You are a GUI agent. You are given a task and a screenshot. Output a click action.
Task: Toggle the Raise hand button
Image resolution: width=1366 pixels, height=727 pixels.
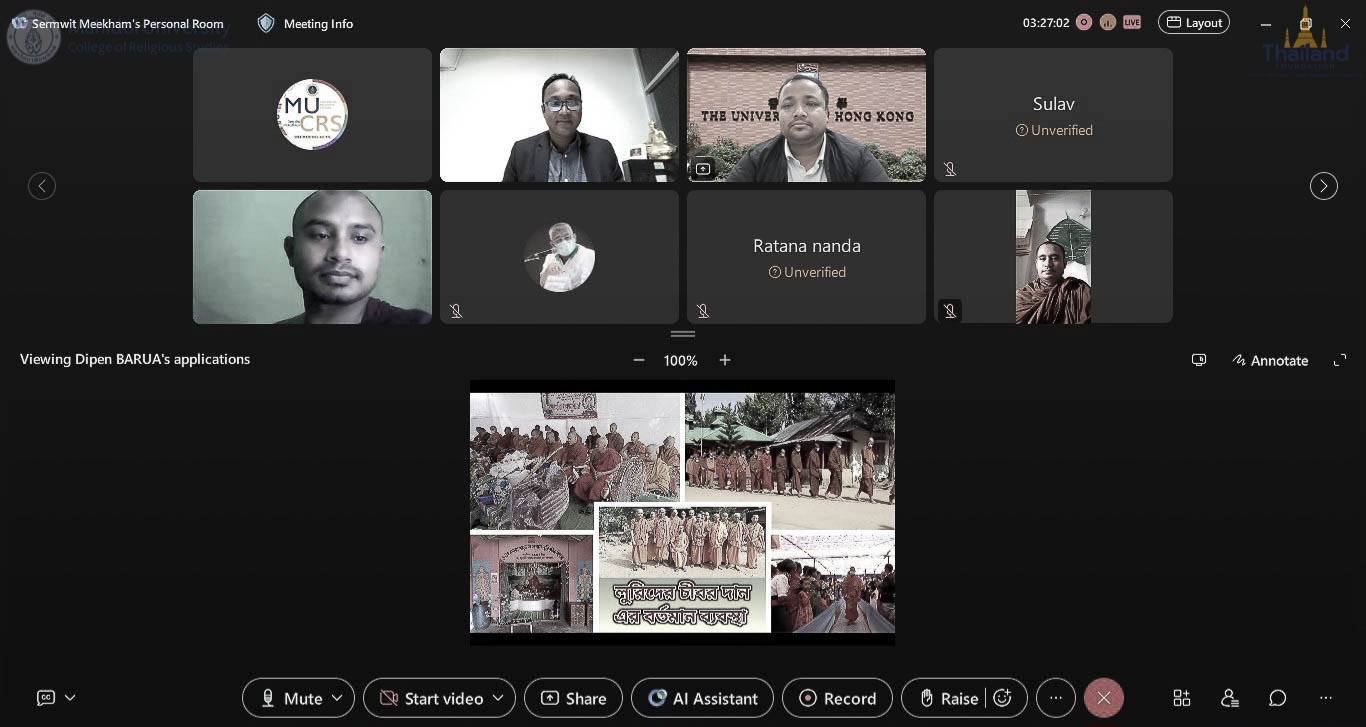[948, 698]
